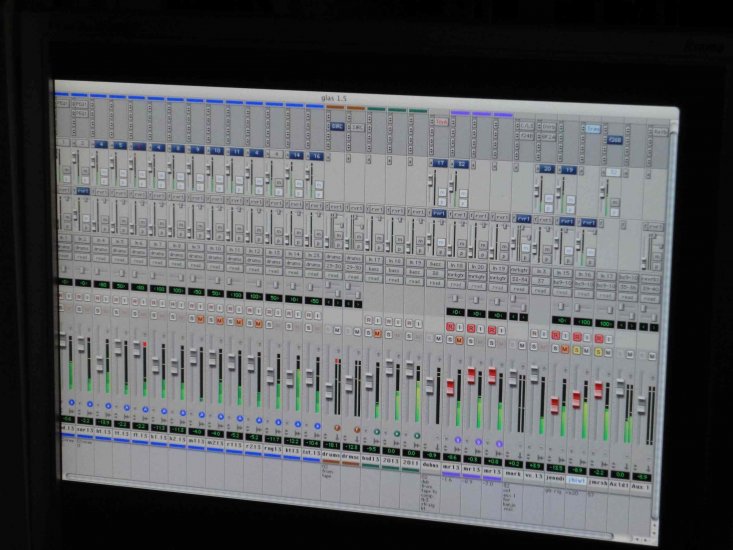Open send number 32 on first mr1.5

pyautogui.click(x=461, y=164)
